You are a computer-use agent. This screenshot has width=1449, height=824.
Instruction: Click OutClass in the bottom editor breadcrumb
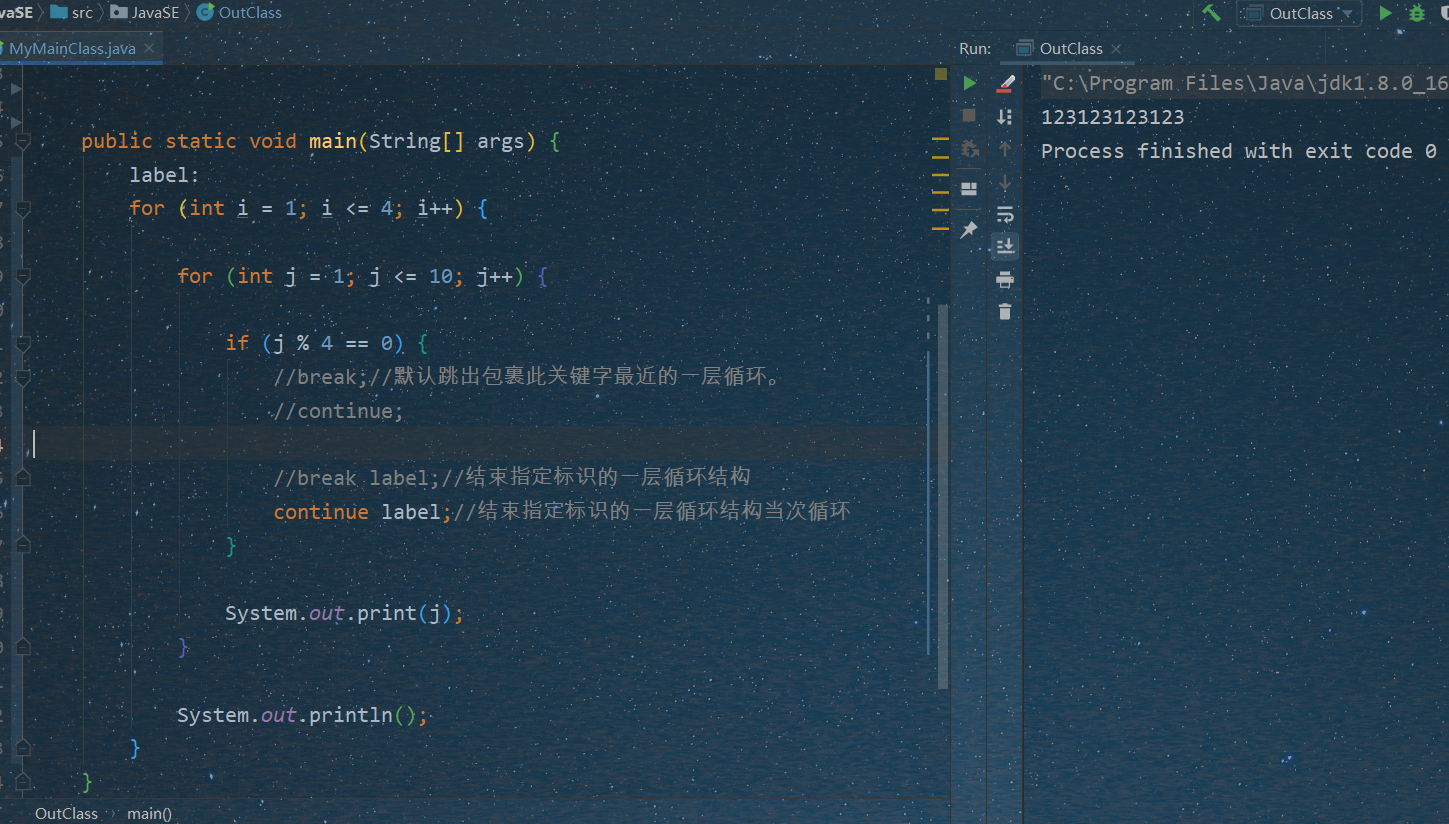point(66,814)
